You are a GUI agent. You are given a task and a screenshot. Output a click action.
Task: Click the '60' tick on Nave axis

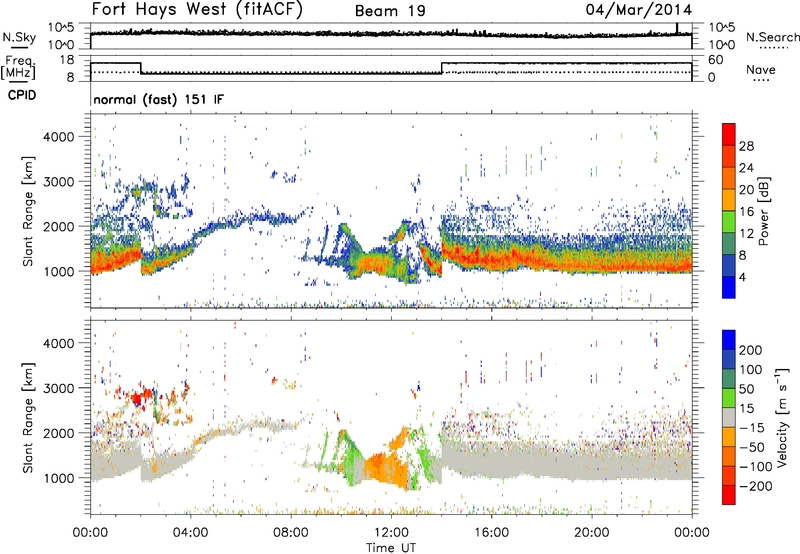coord(716,60)
